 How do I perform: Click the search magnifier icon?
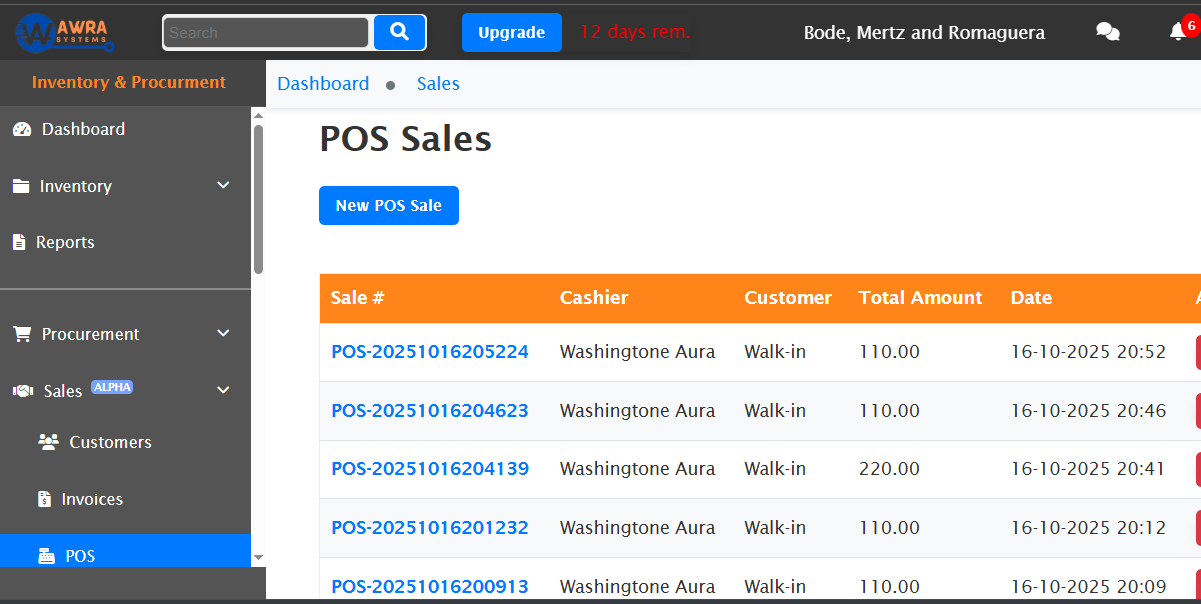(399, 32)
